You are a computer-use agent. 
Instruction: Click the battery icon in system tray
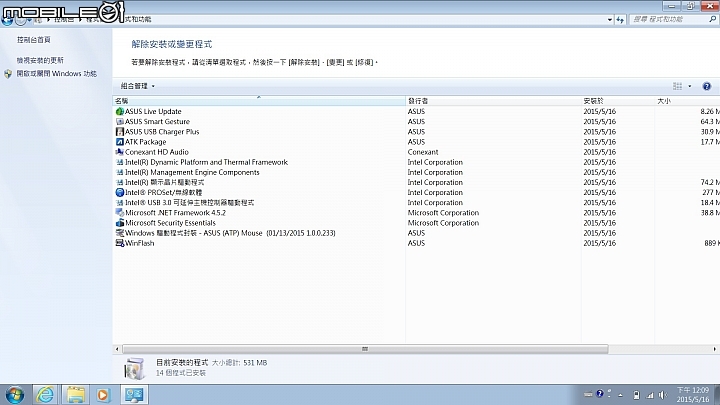tap(636, 395)
